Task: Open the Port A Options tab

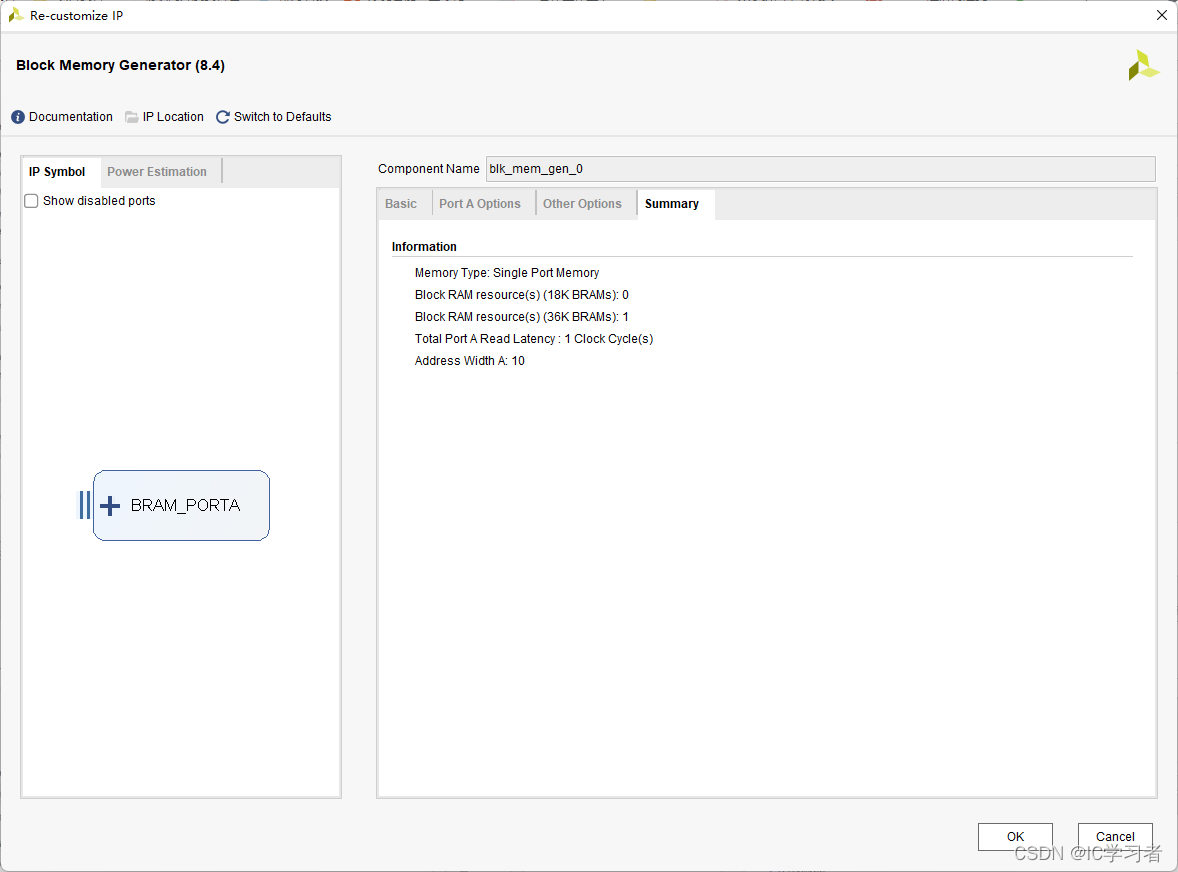Action: click(480, 204)
